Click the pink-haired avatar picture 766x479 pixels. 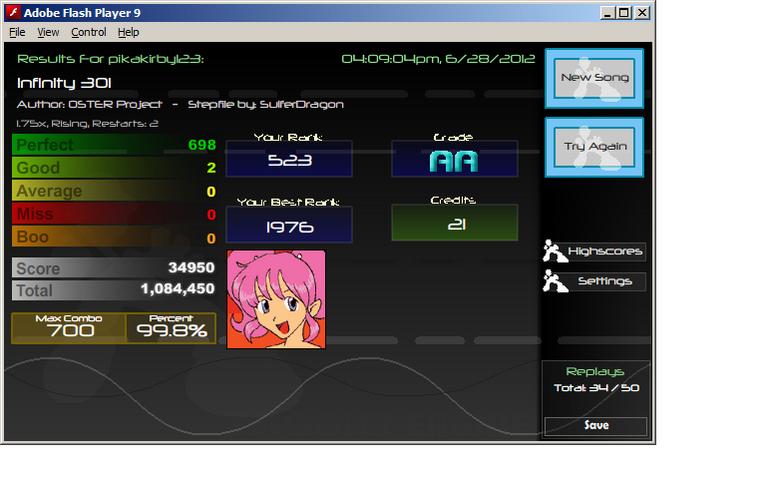tap(276, 299)
